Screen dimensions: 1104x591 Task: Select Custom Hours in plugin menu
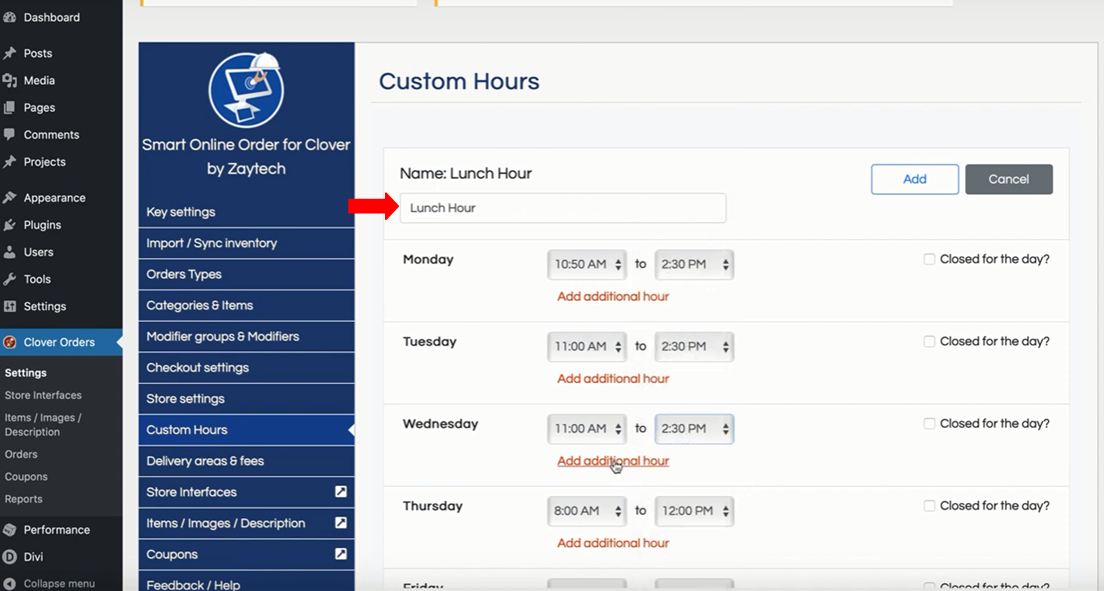pos(246,430)
